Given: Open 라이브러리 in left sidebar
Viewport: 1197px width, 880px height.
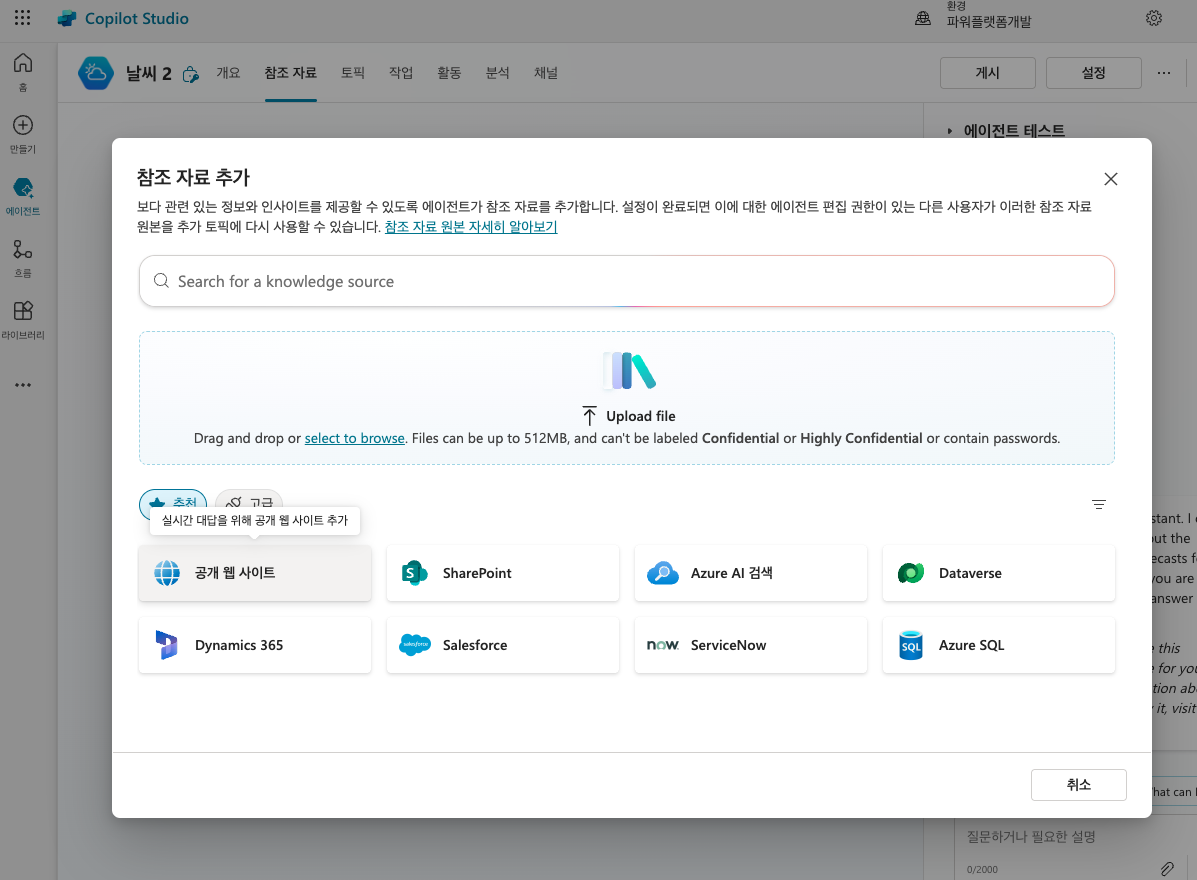Looking at the screenshot, I should click(x=23, y=320).
